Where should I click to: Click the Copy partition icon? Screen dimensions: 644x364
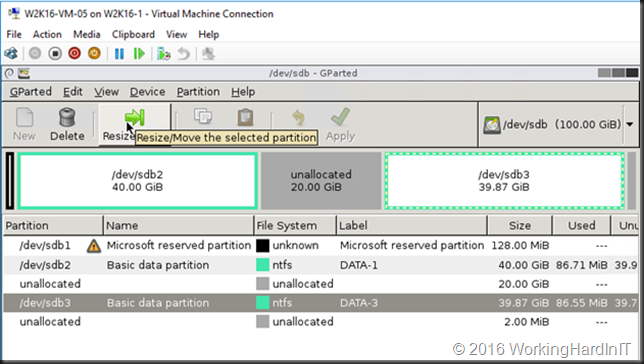[203, 117]
